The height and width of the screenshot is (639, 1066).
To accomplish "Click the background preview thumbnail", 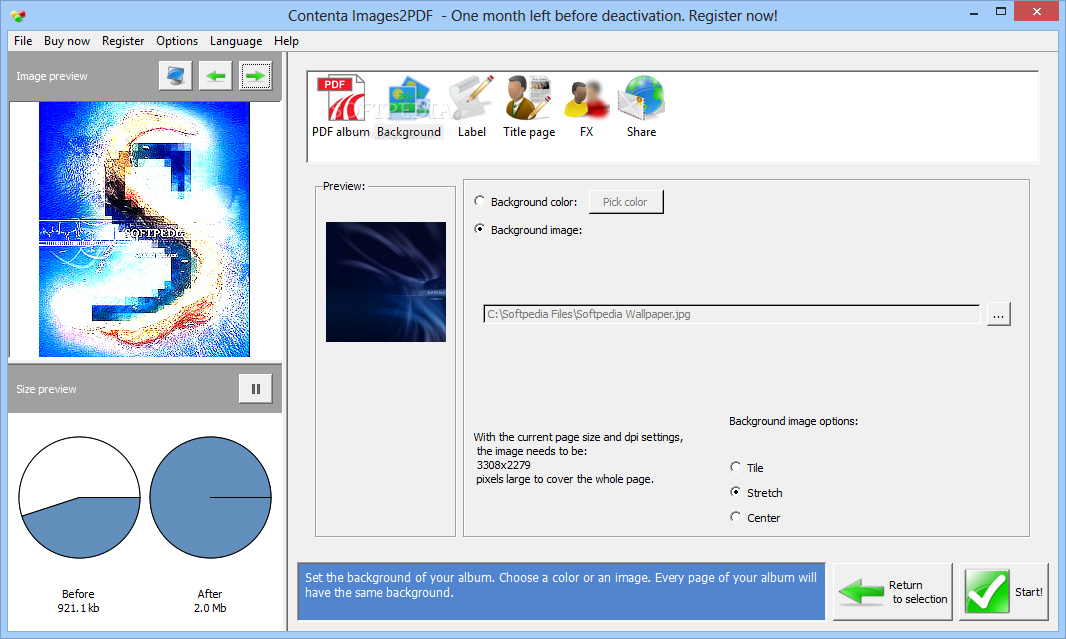I will point(385,281).
